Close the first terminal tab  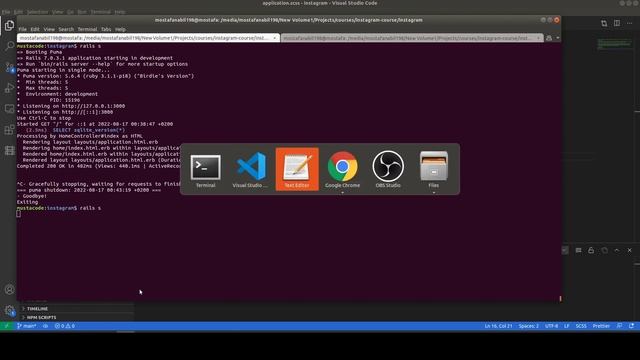click(x=274, y=38)
